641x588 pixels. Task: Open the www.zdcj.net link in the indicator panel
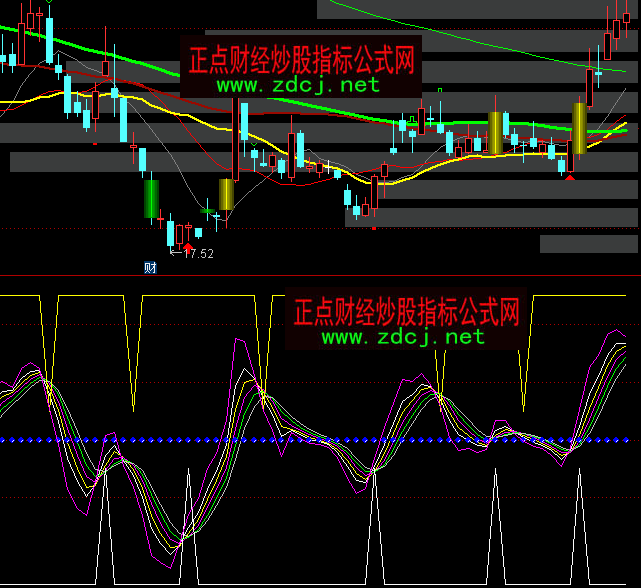coord(403,337)
